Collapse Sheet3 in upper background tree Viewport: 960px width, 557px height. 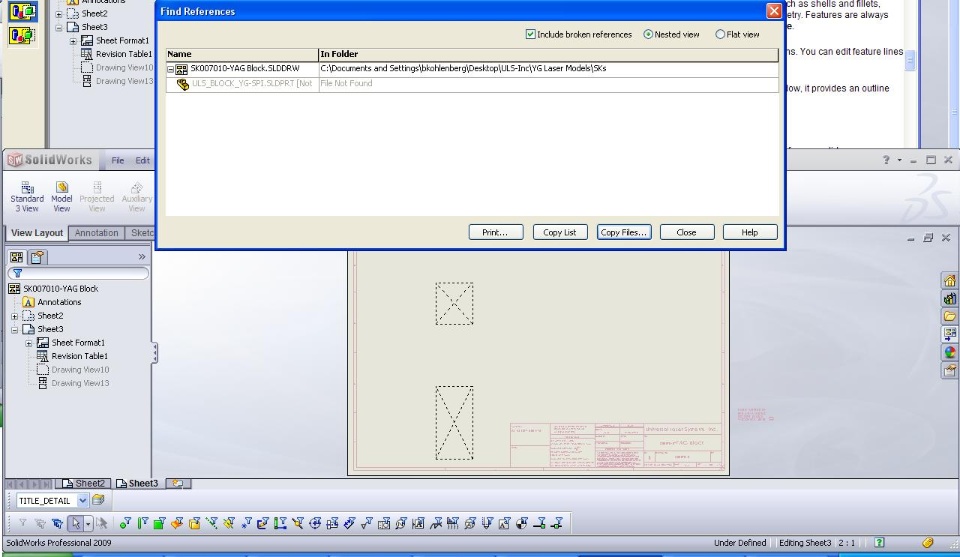pos(59,28)
